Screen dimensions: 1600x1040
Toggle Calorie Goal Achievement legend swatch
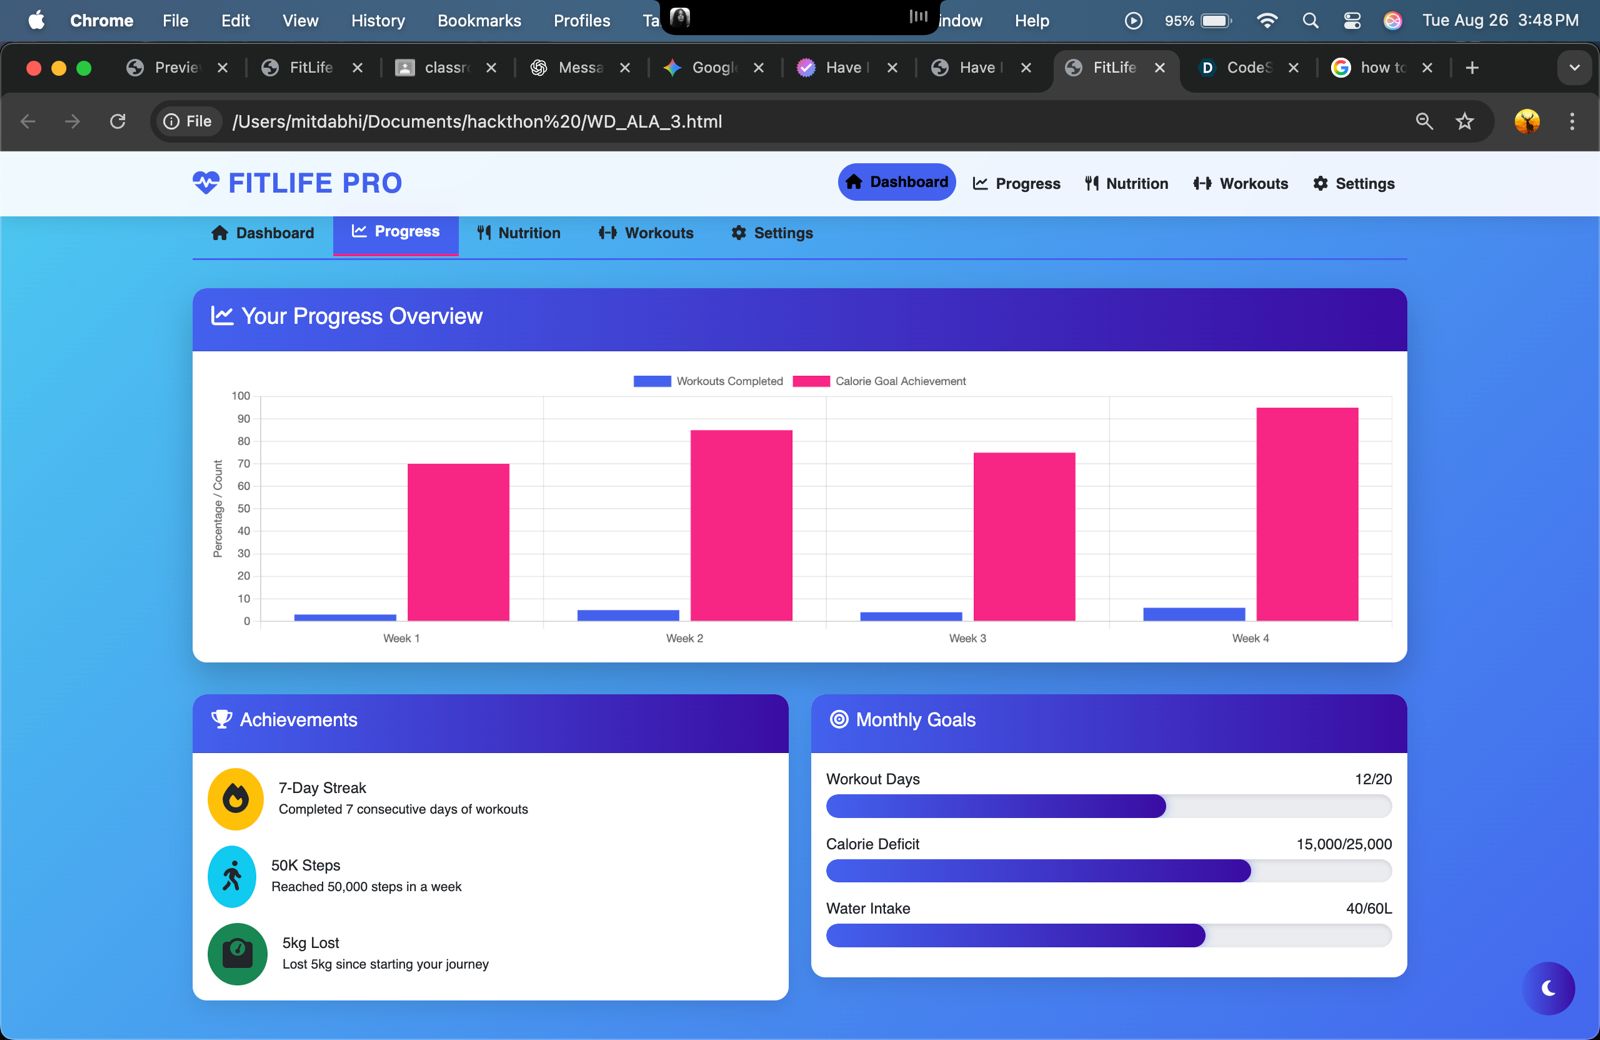[811, 381]
